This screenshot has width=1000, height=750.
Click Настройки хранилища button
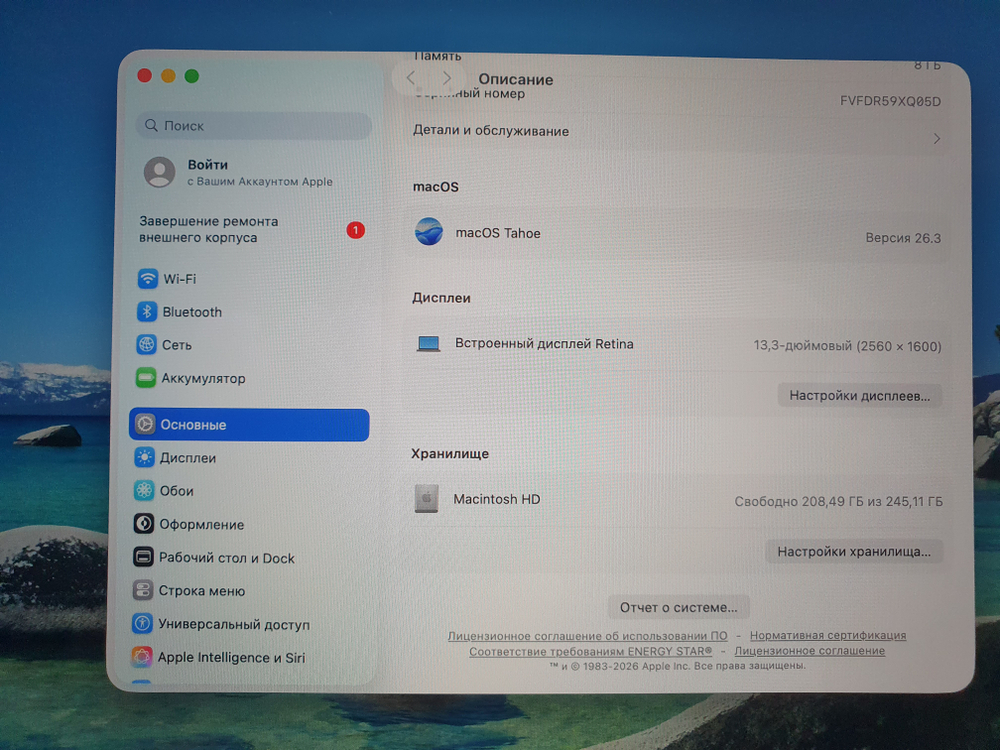pyautogui.click(x=853, y=552)
